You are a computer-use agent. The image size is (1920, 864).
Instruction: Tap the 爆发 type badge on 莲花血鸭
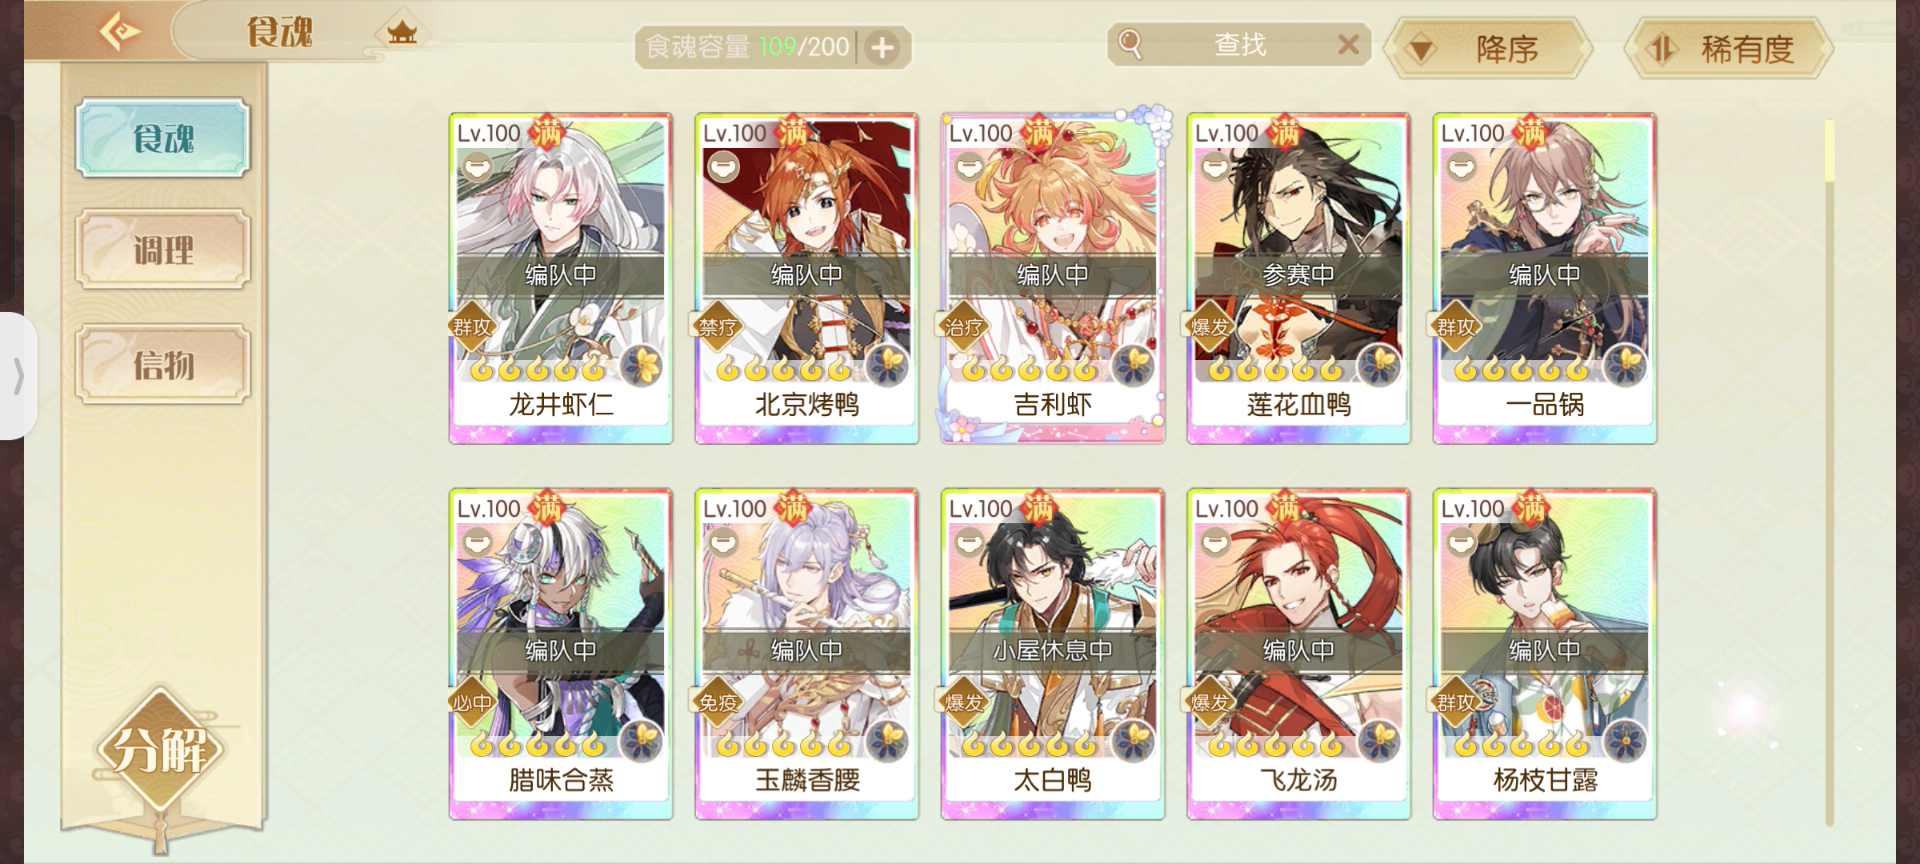[x=1211, y=326]
